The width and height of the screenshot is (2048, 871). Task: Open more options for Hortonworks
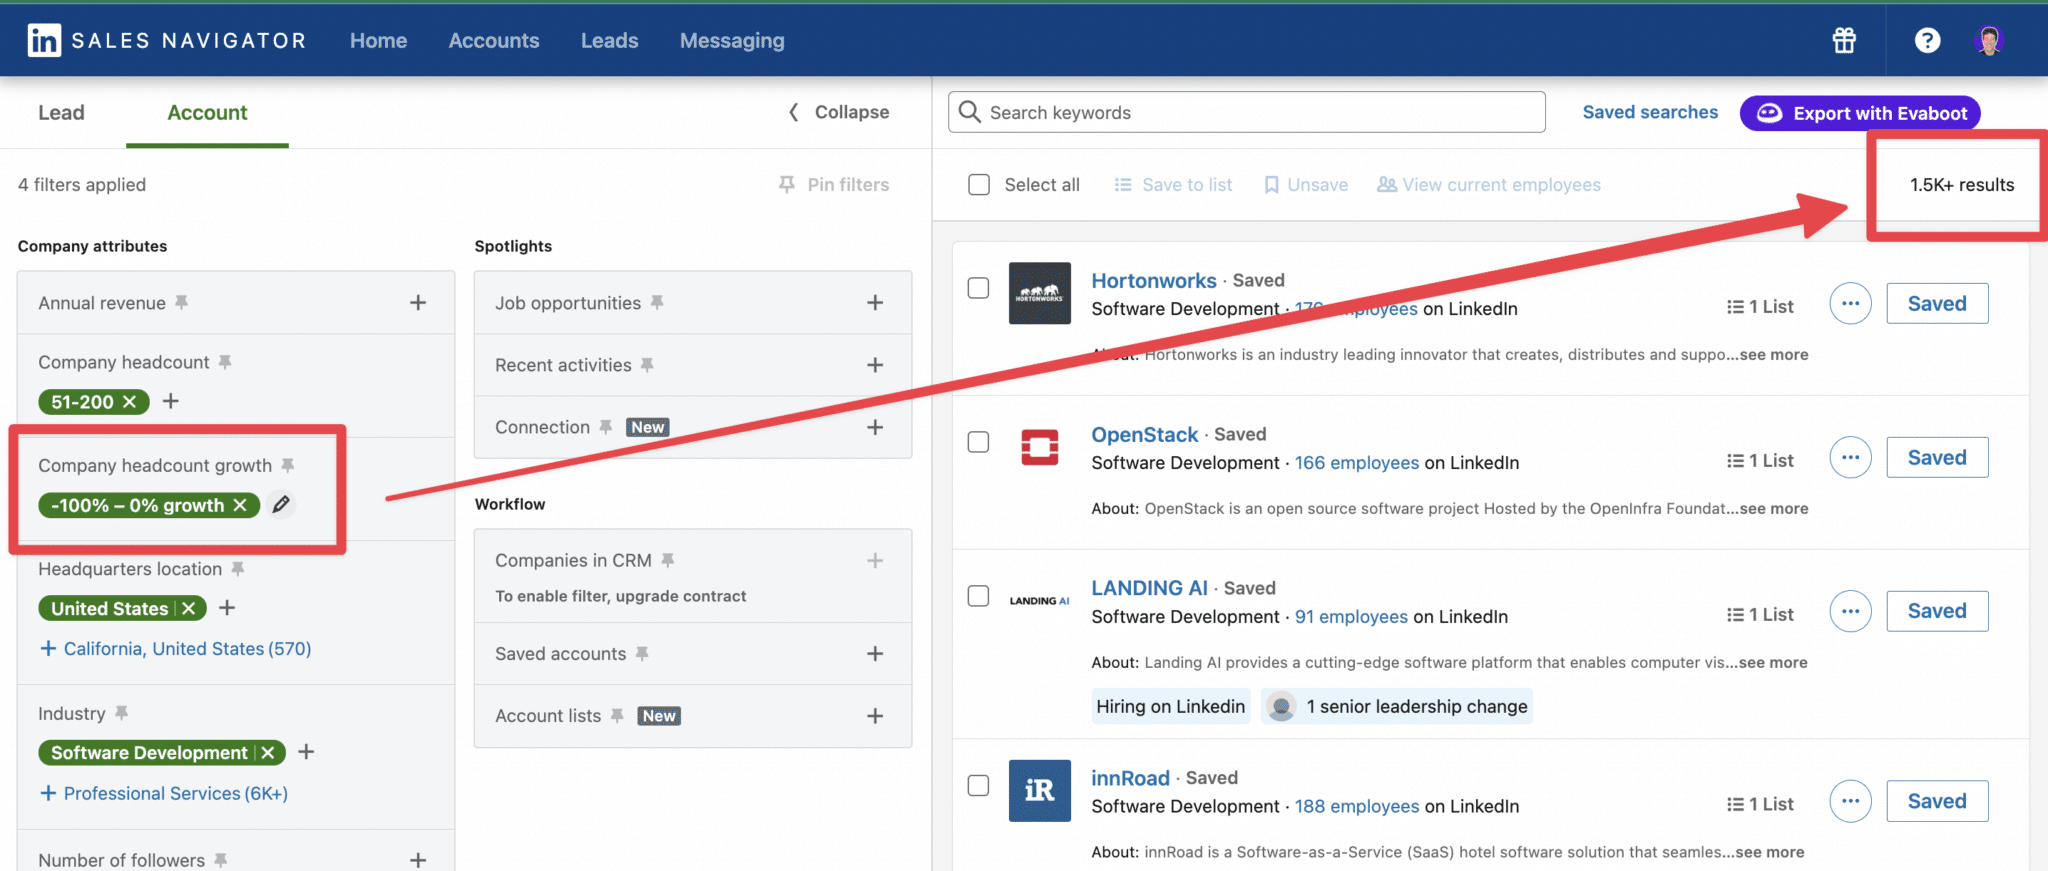click(x=1850, y=303)
